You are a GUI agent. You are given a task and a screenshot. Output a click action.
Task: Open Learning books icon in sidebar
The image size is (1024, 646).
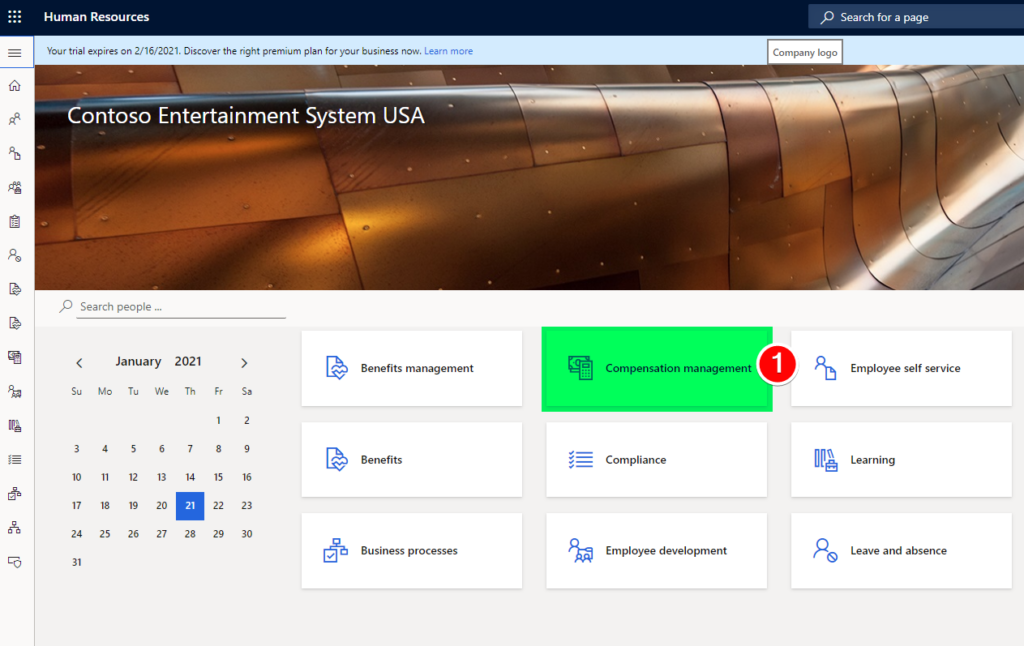[x=14, y=425]
